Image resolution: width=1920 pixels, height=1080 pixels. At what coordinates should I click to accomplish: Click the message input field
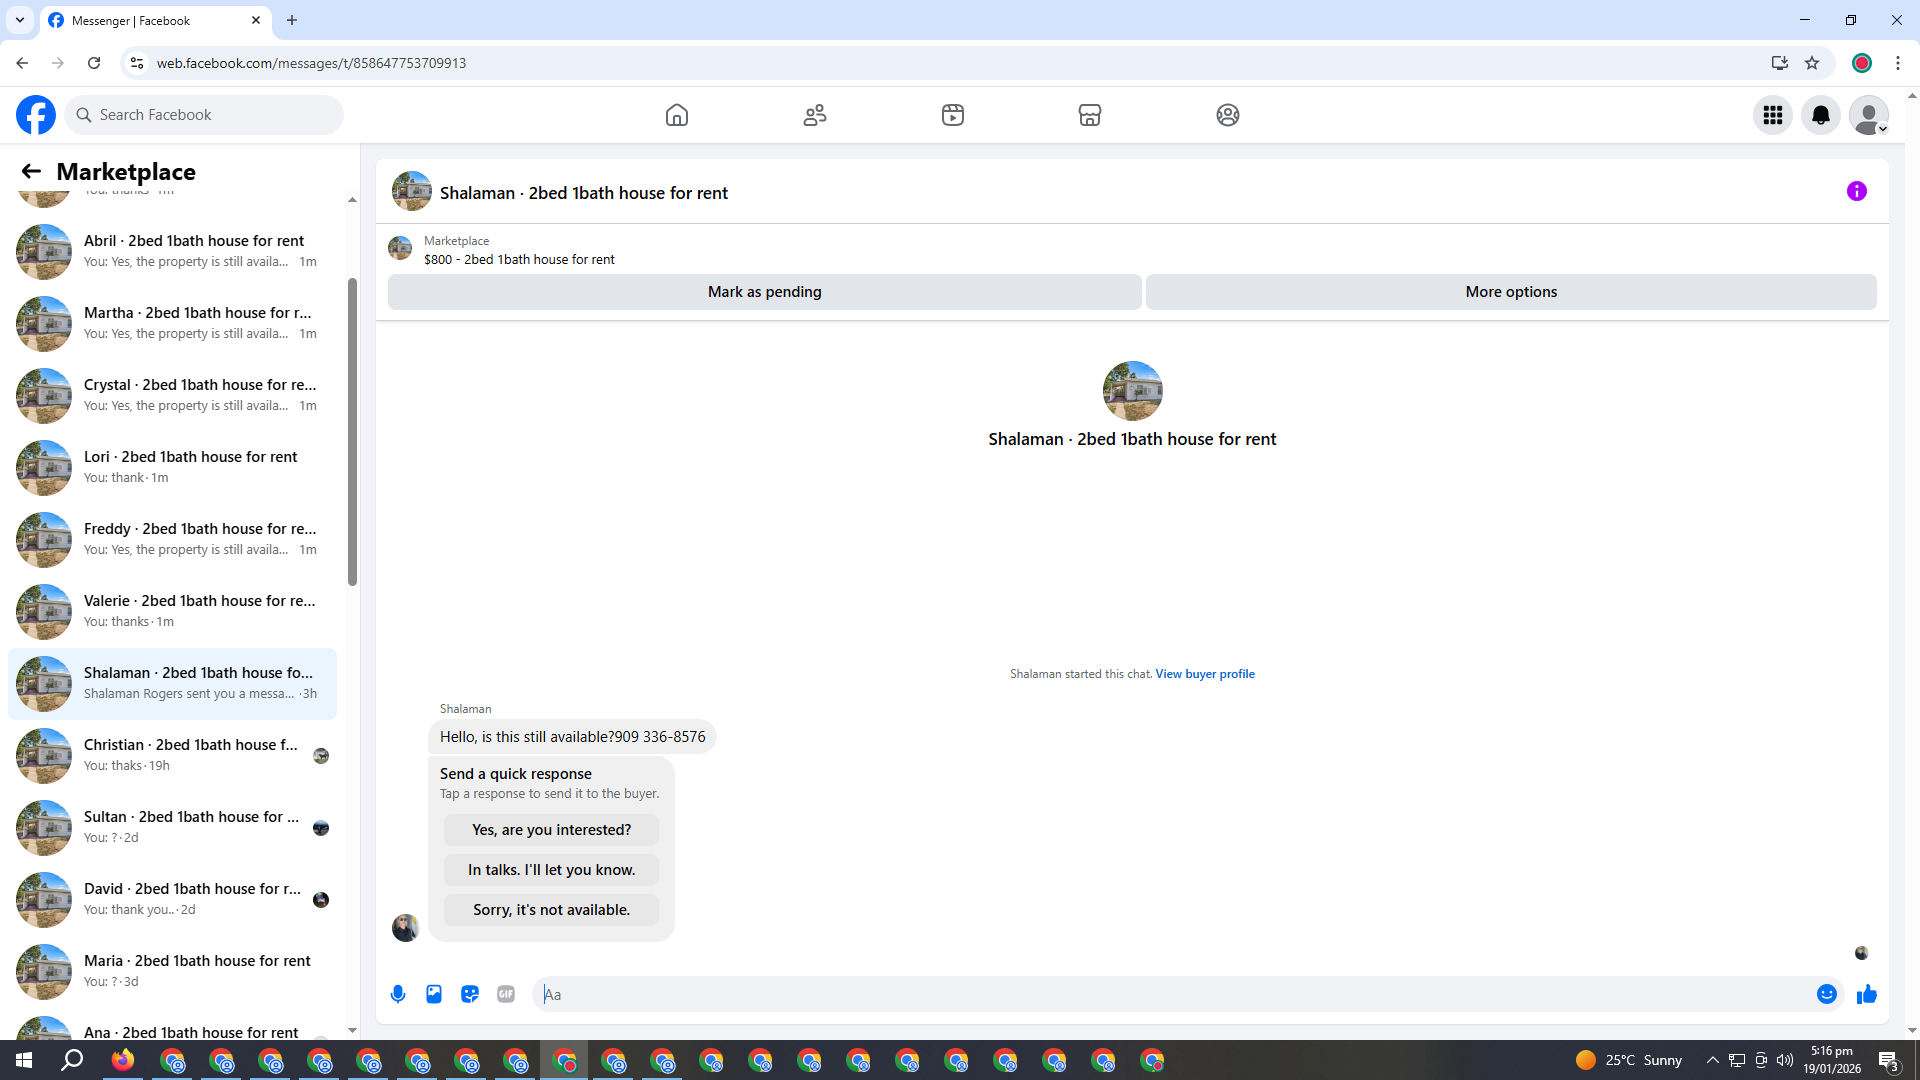(1170, 994)
